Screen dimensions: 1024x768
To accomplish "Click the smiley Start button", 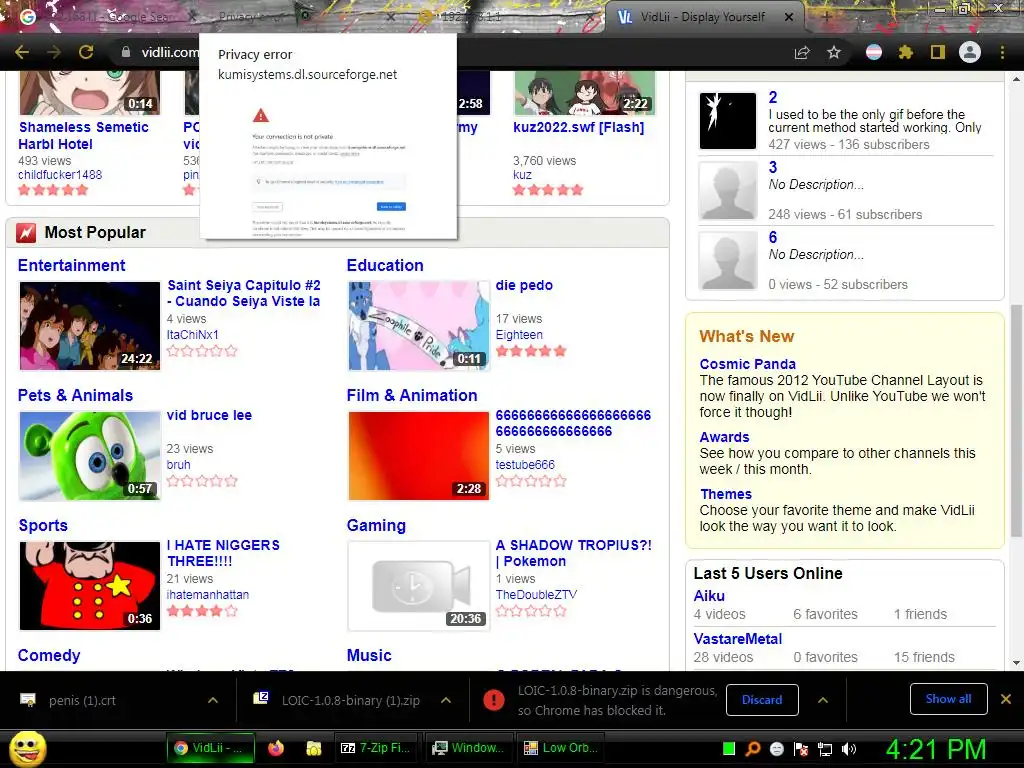I will click(27, 749).
